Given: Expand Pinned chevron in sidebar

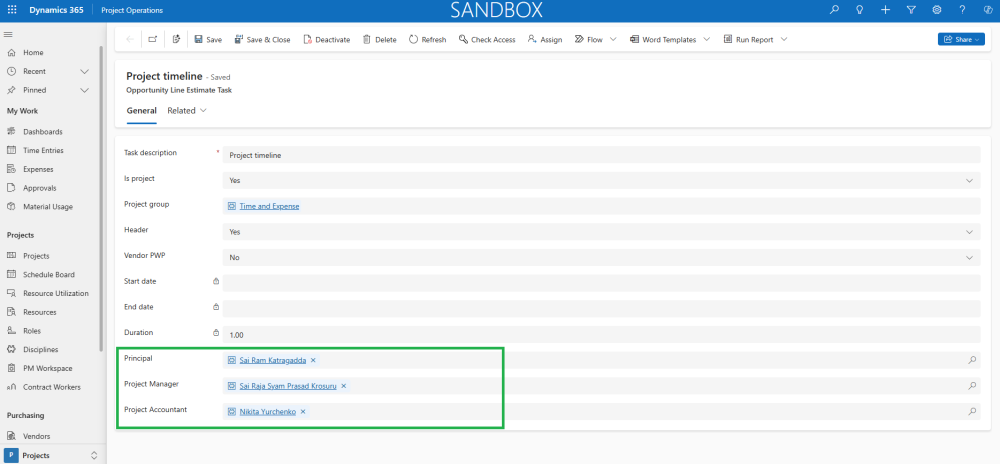Looking at the screenshot, I should [x=84, y=91].
